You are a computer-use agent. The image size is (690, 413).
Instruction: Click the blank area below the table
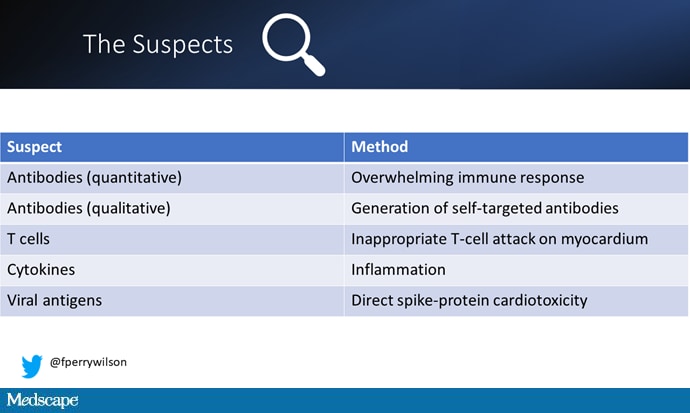click(x=400, y=350)
